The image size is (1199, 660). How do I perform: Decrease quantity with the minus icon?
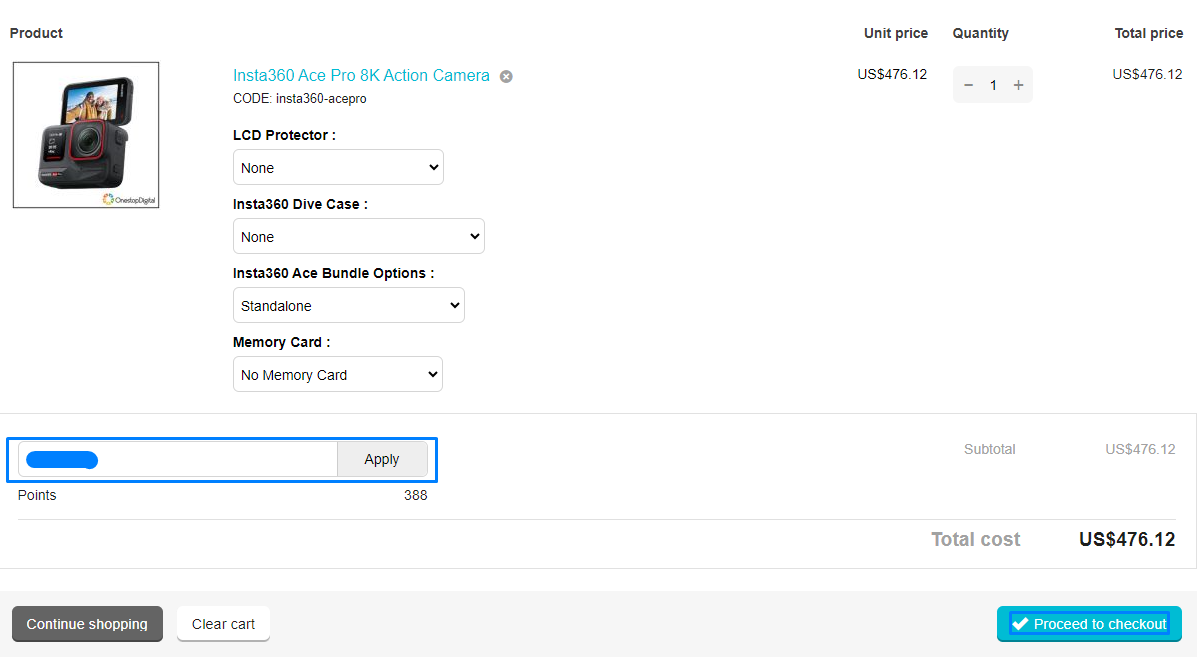pos(968,85)
